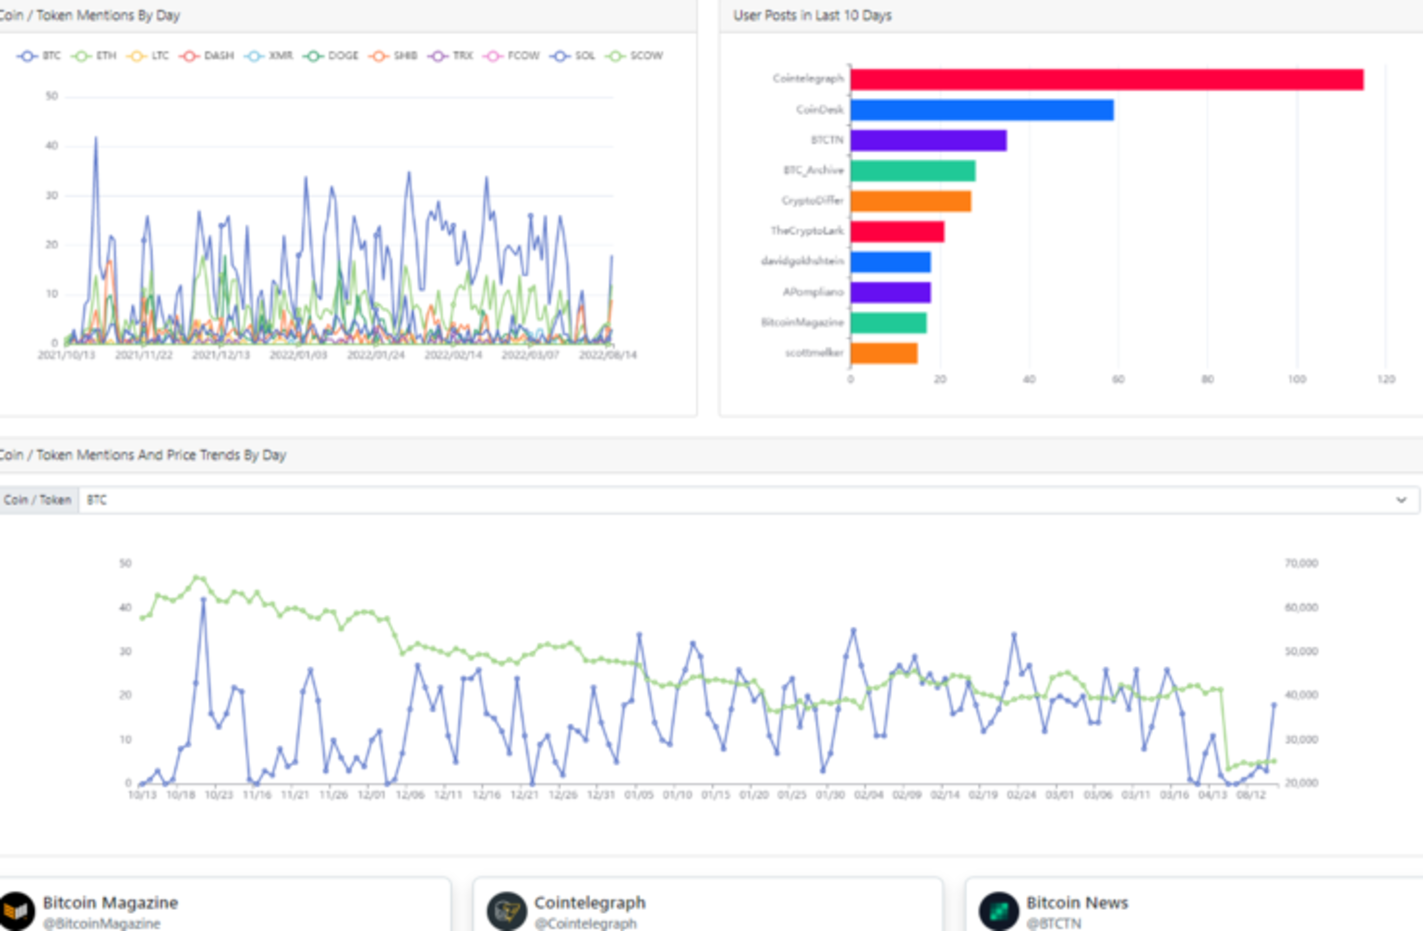Click the APompliano purple bar
The width and height of the screenshot is (1423, 931).
(891, 292)
